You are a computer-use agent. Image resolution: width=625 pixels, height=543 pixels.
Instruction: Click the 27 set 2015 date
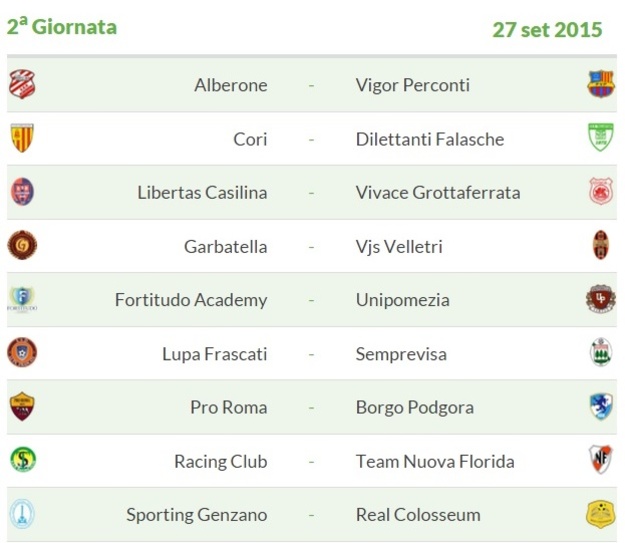[x=547, y=30]
